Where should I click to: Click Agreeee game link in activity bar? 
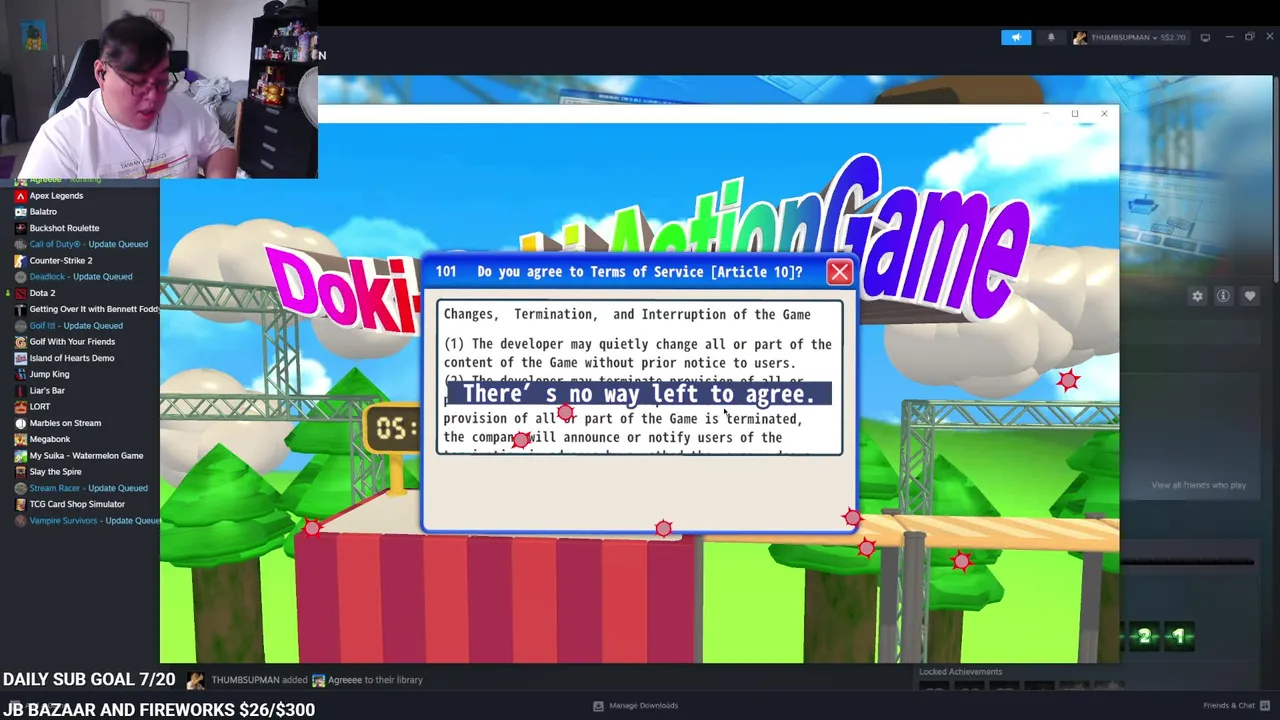[345, 680]
